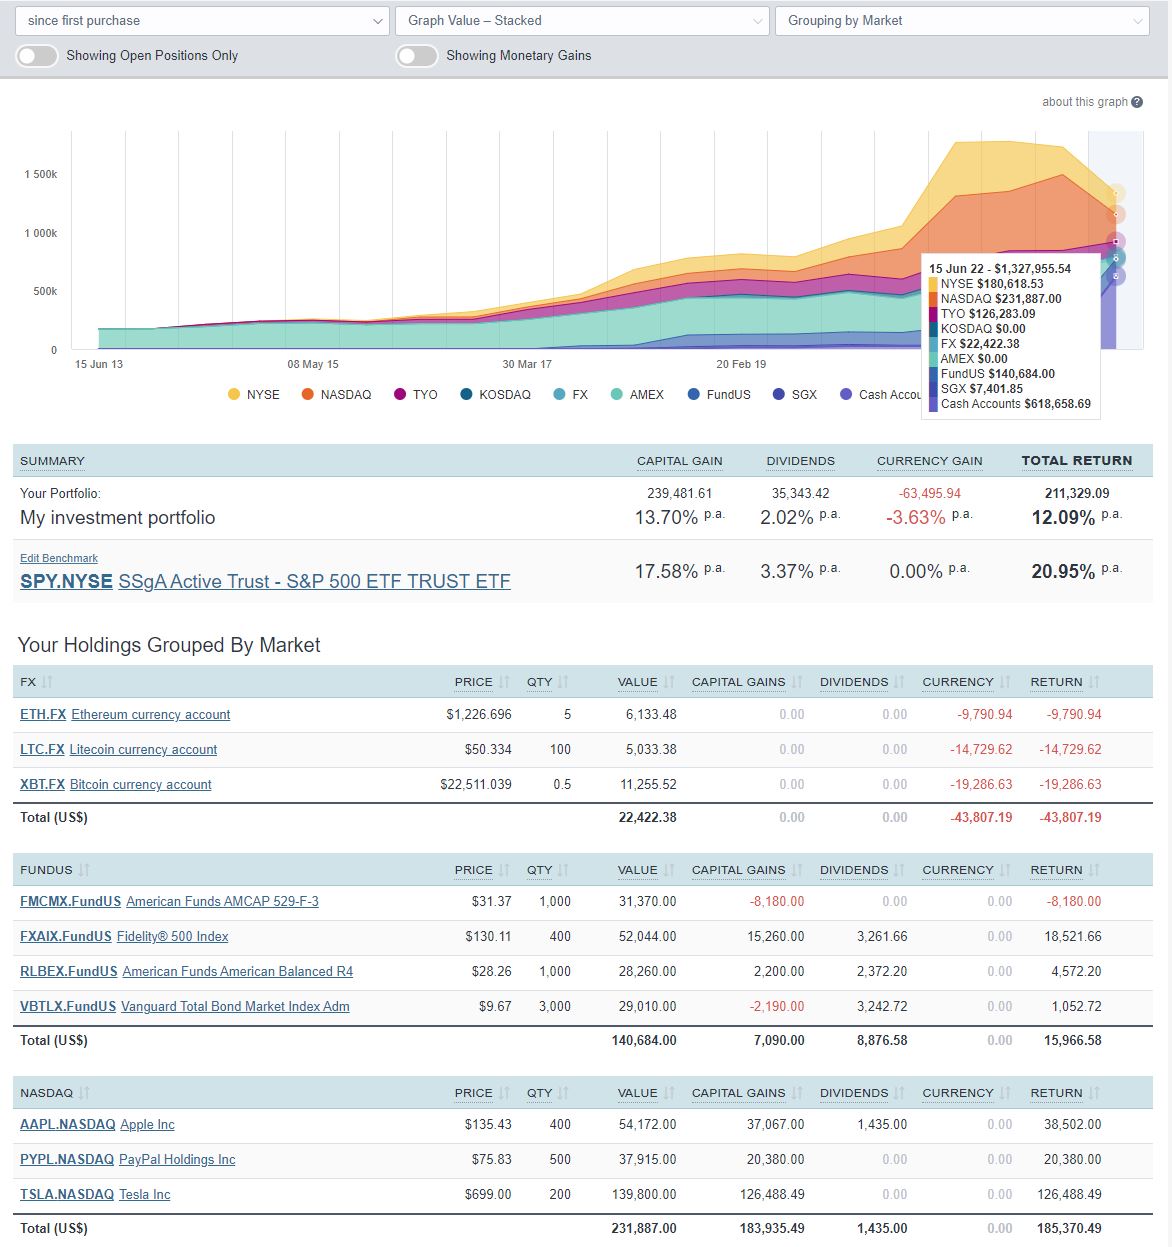The width and height of the screenshot is (1172, 1247).
Task: Click the '211,329.09' total return value
Action: 1077,493
